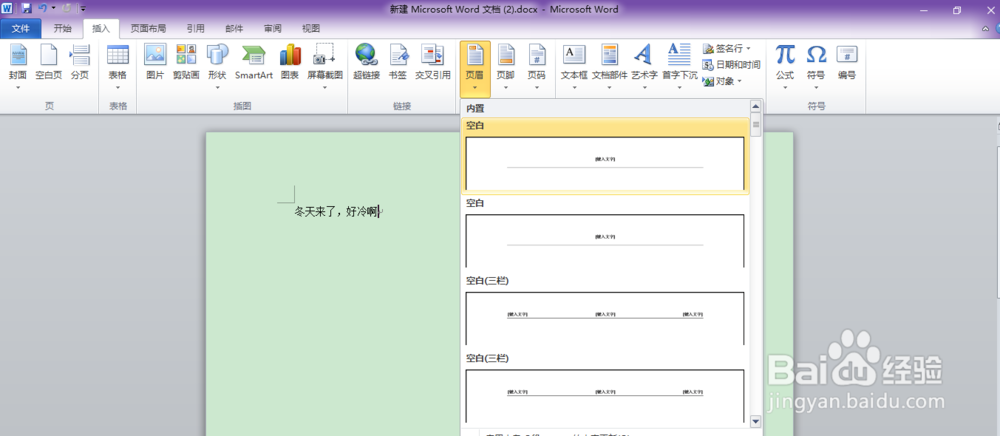This screenshot has width=1000, height=436.
Task: Choose the last 空白(三栏) header thumbnail
Action: pyautogui.click(x=605, y=396)
